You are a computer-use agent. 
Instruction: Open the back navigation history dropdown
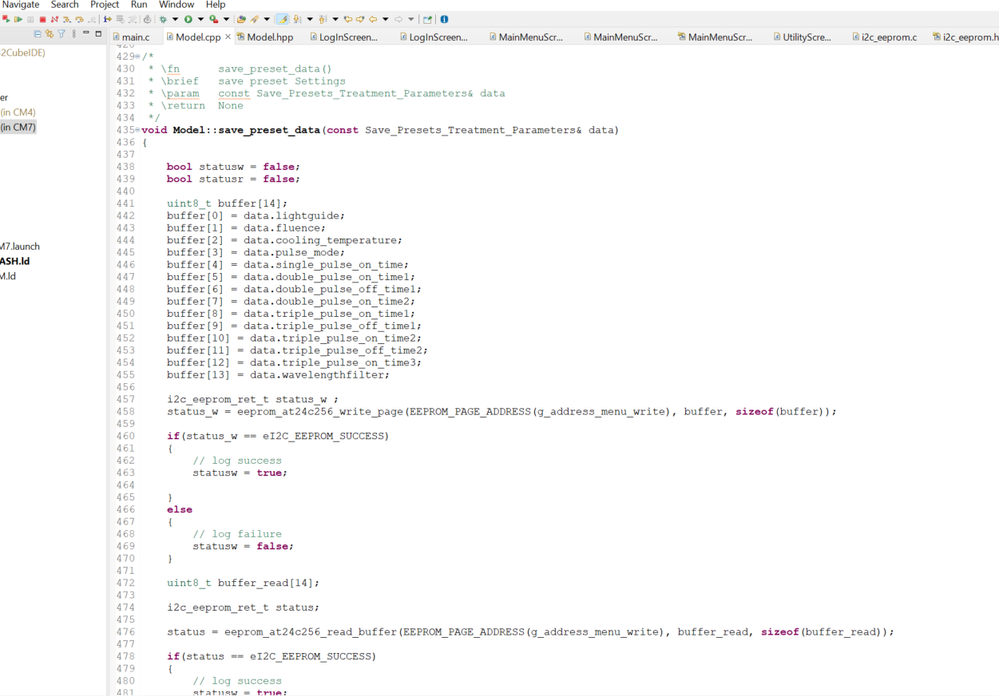coord(385,18)
